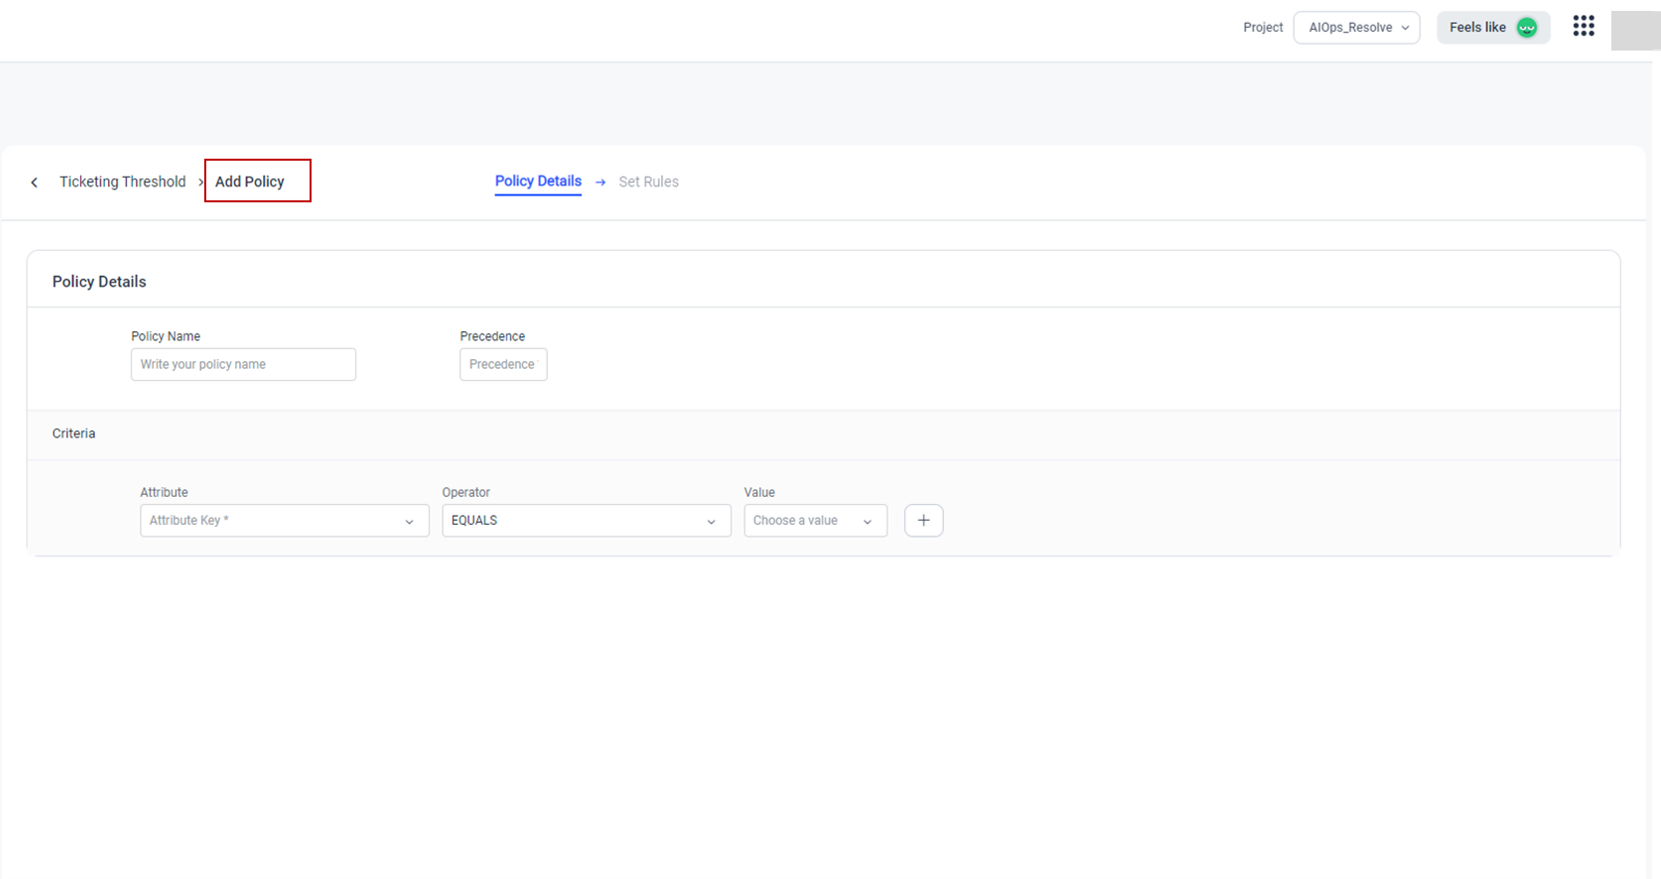This screenshot has height=879, width=1661.
Task: Click the user avatar in top-right corner
Action: (x=1635, y=30)
